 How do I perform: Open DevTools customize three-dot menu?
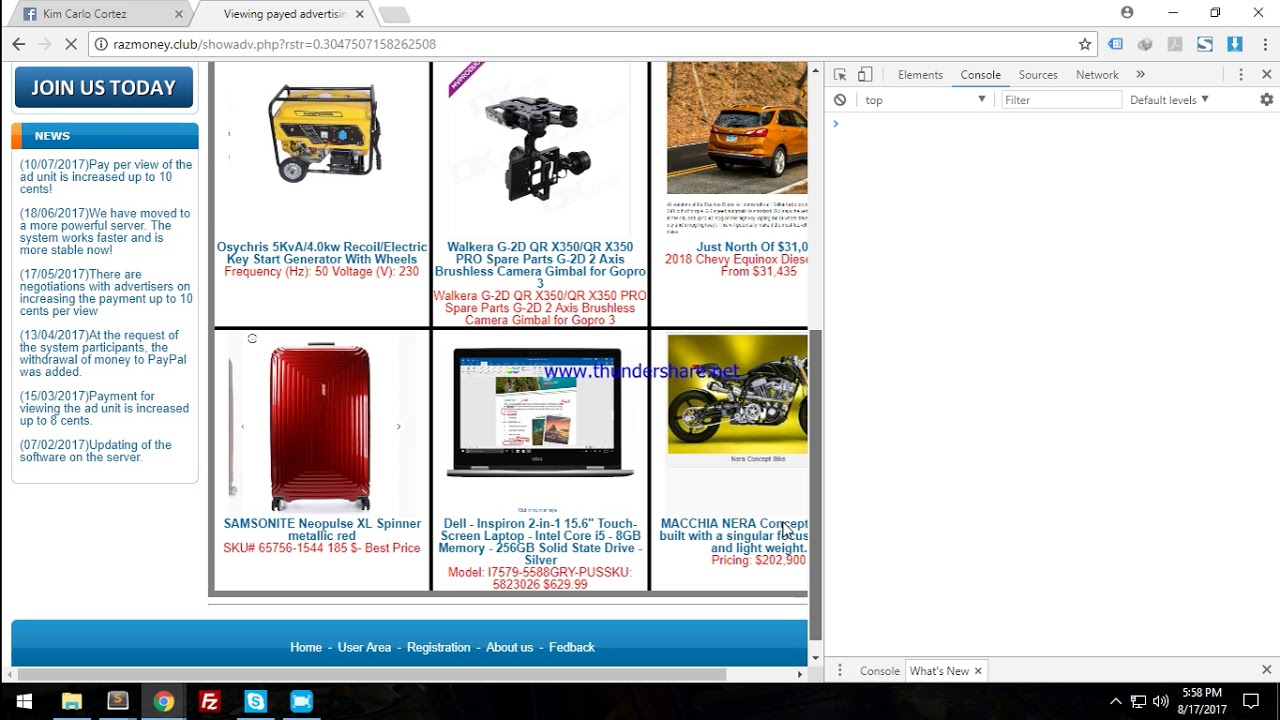(x=1241, y=75)
